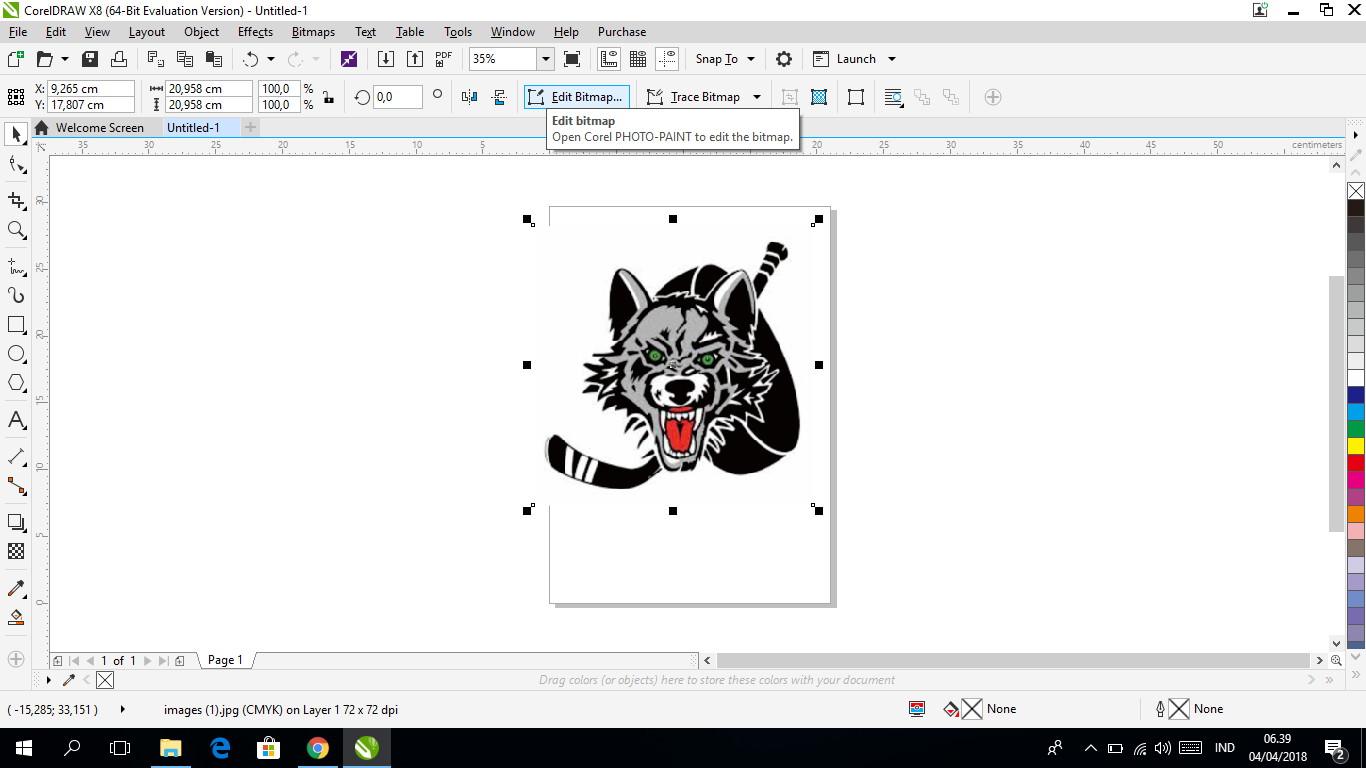Open the Bitmaps menu

click(x=313, y=31)
